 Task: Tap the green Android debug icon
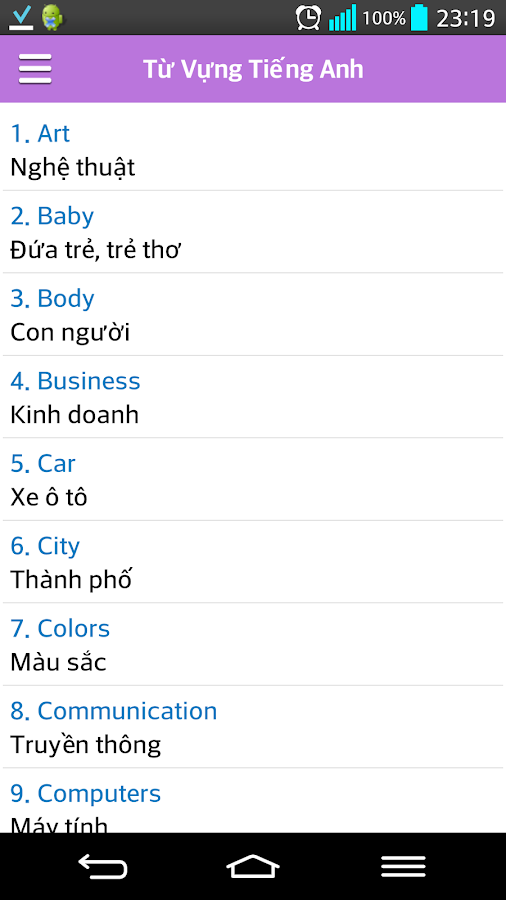click(52, 17)
